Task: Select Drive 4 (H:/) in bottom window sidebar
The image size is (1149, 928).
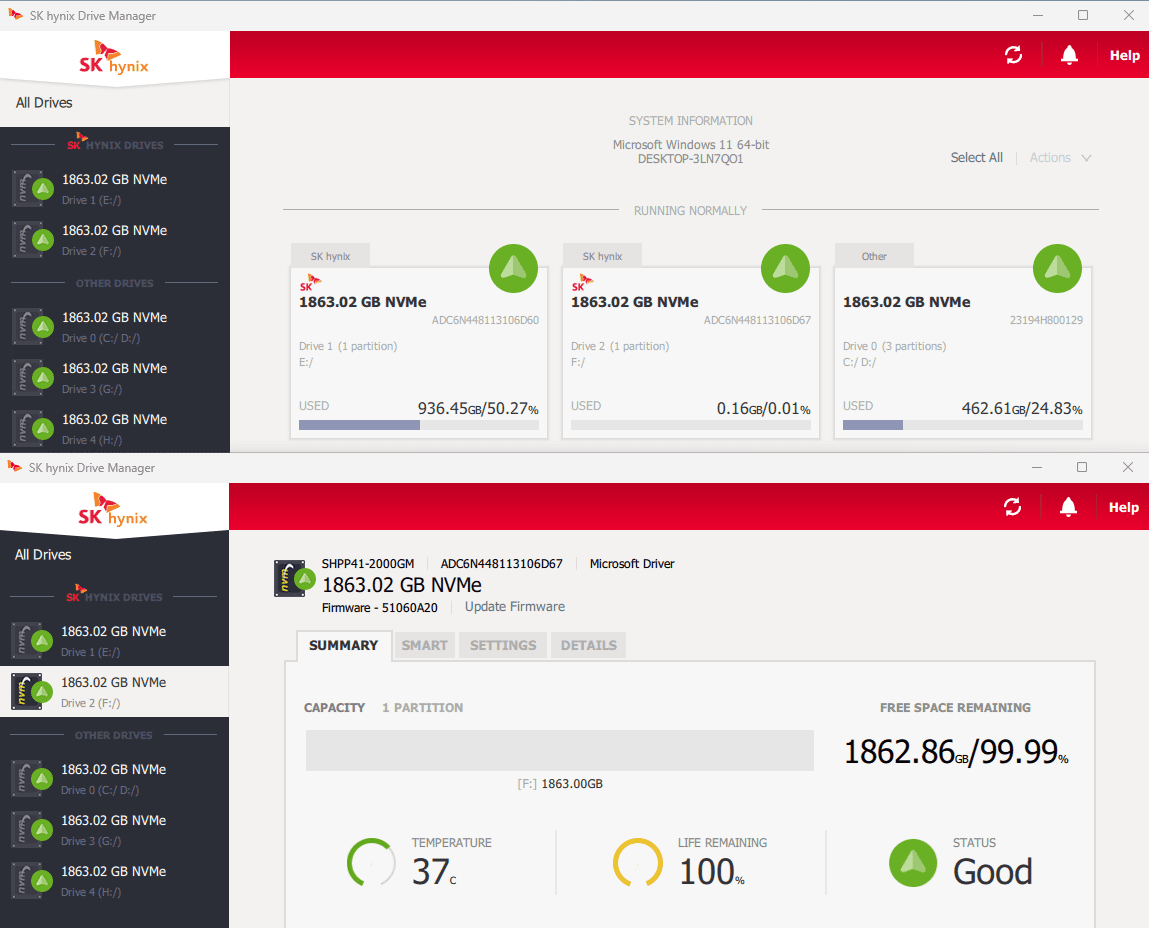Action: (114, 881)
